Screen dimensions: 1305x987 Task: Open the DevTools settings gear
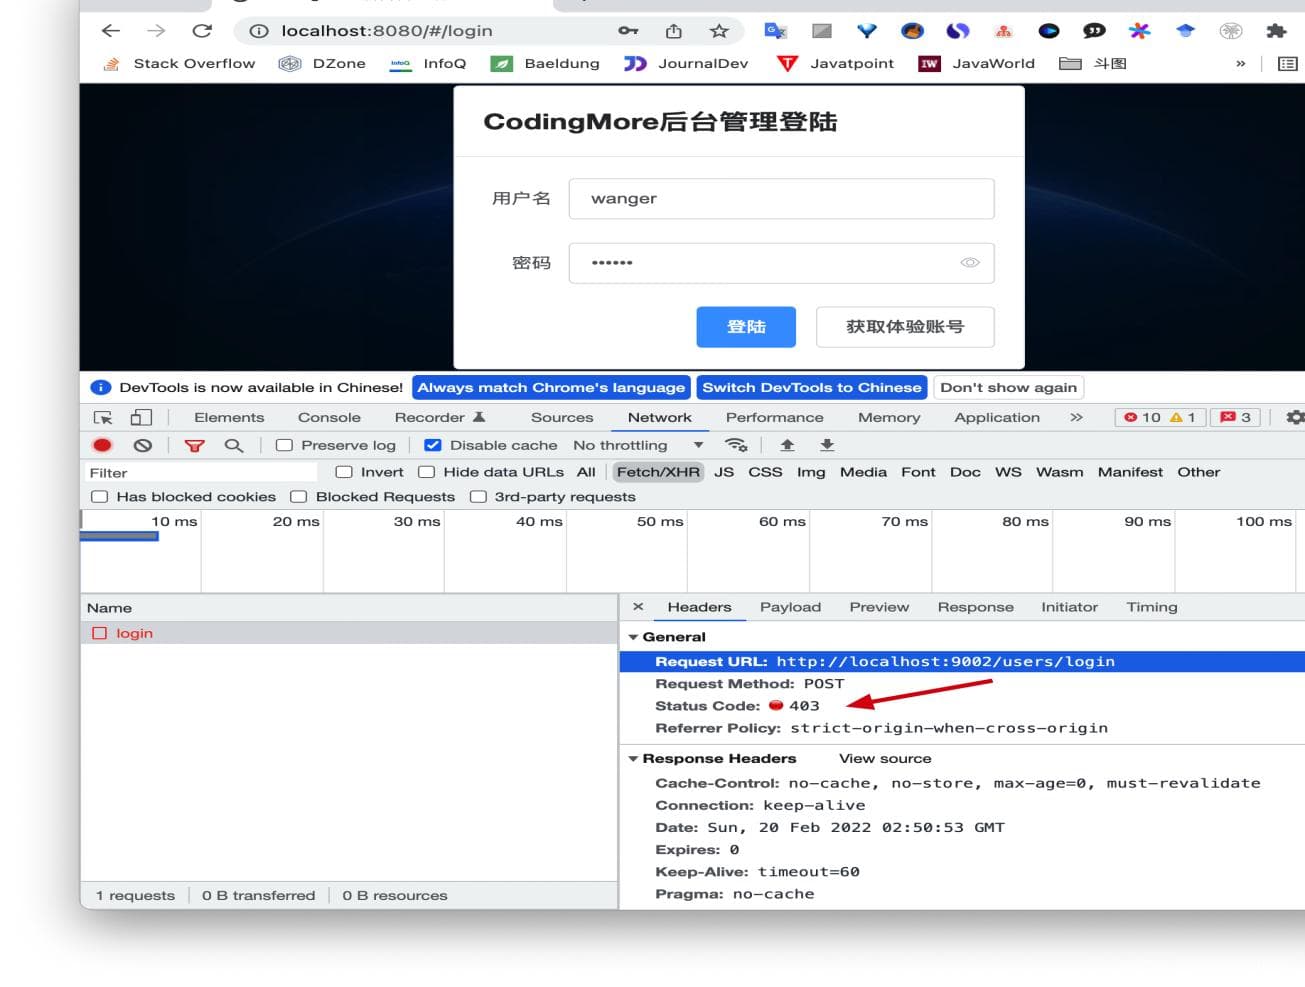pos(1295,417)
